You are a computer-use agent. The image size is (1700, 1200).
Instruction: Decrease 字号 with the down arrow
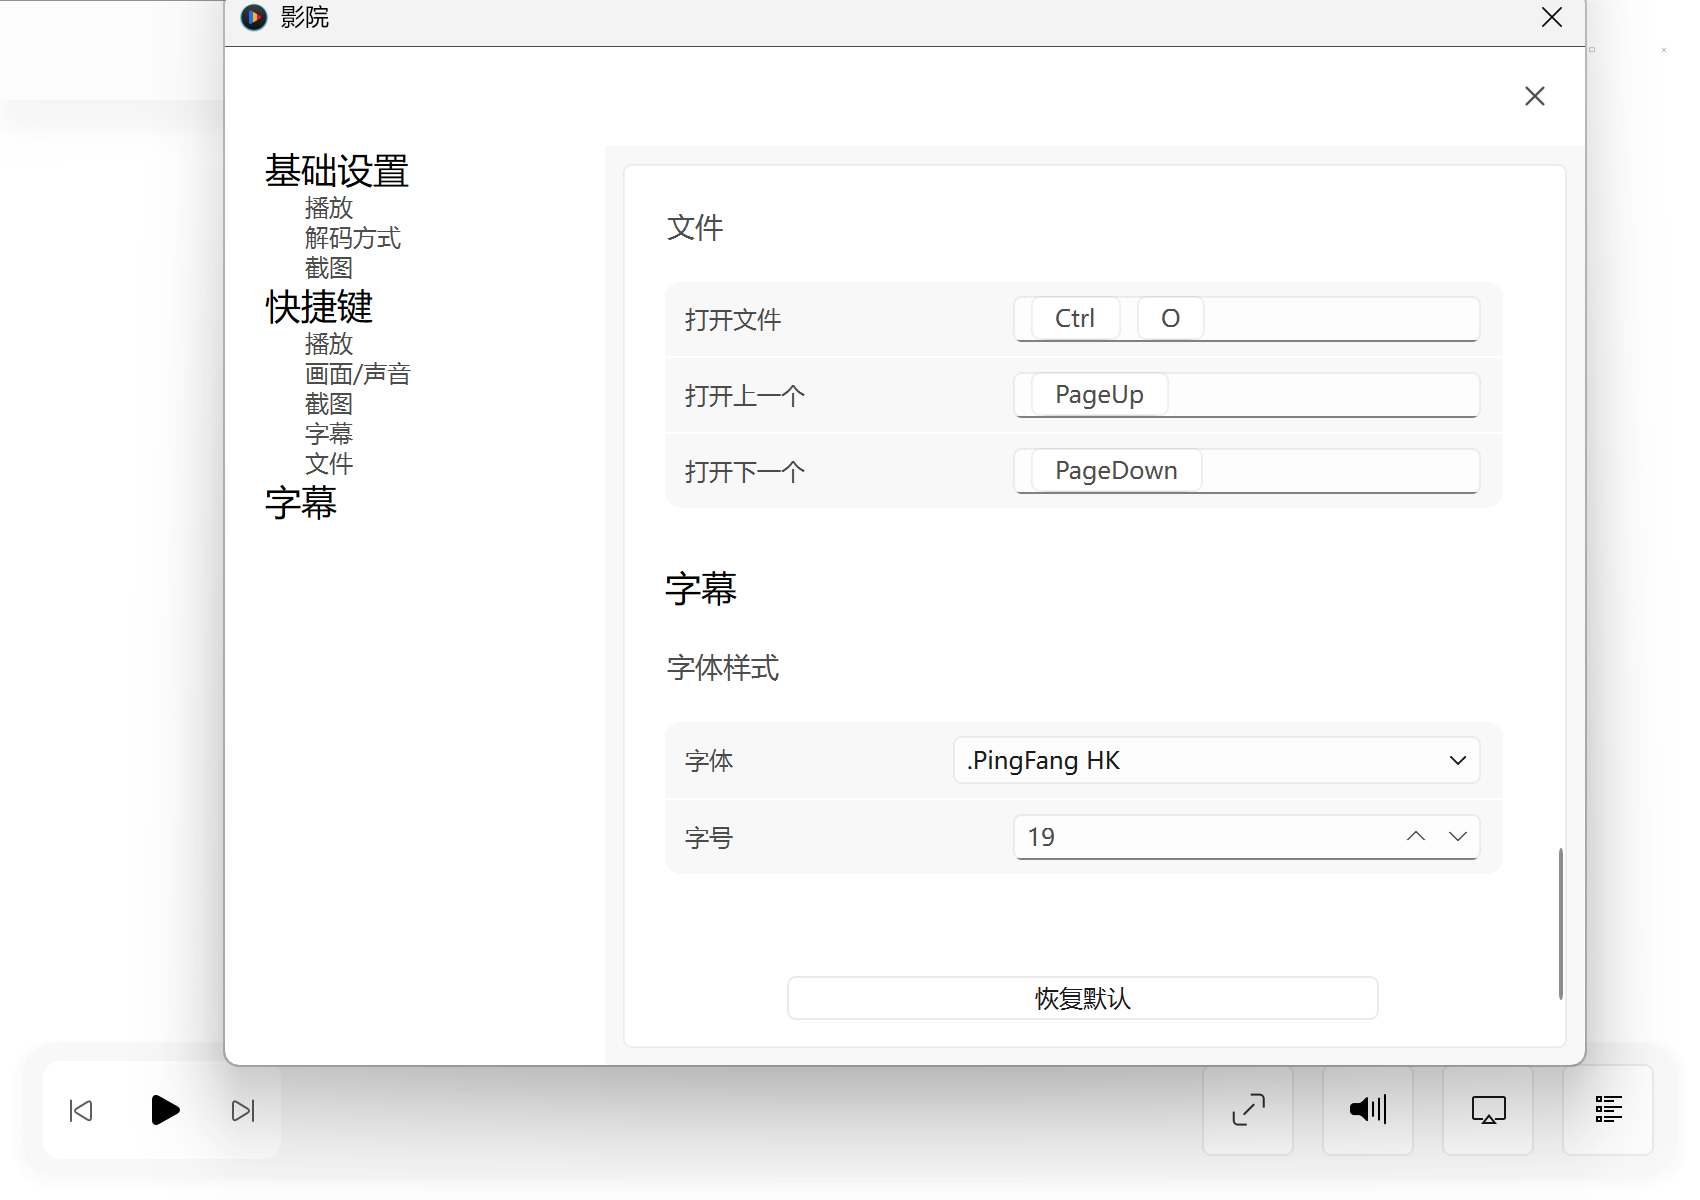[x=1458, y=836]
